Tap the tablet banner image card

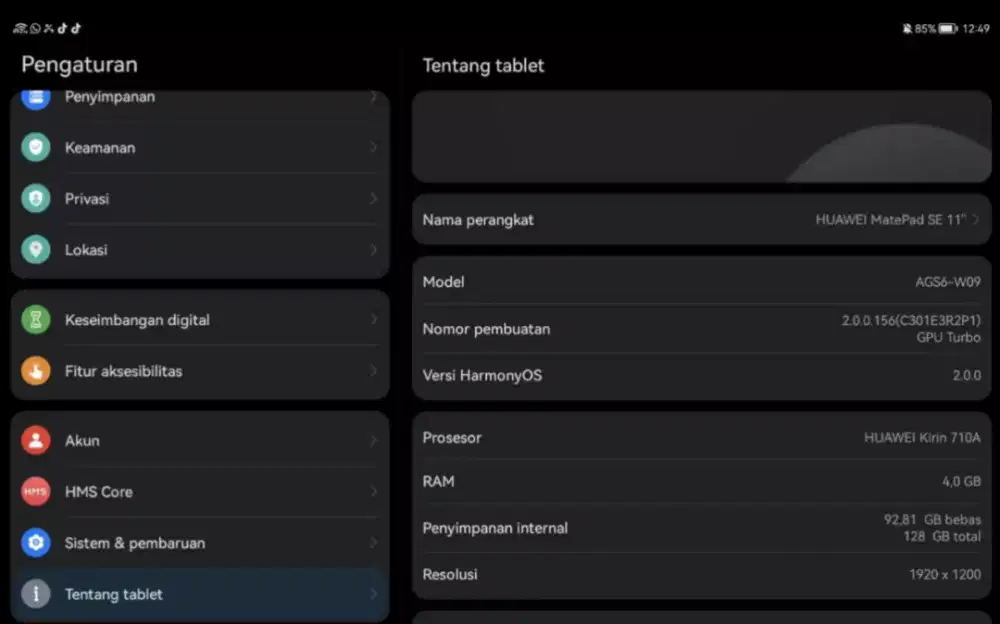pos(701,137)
